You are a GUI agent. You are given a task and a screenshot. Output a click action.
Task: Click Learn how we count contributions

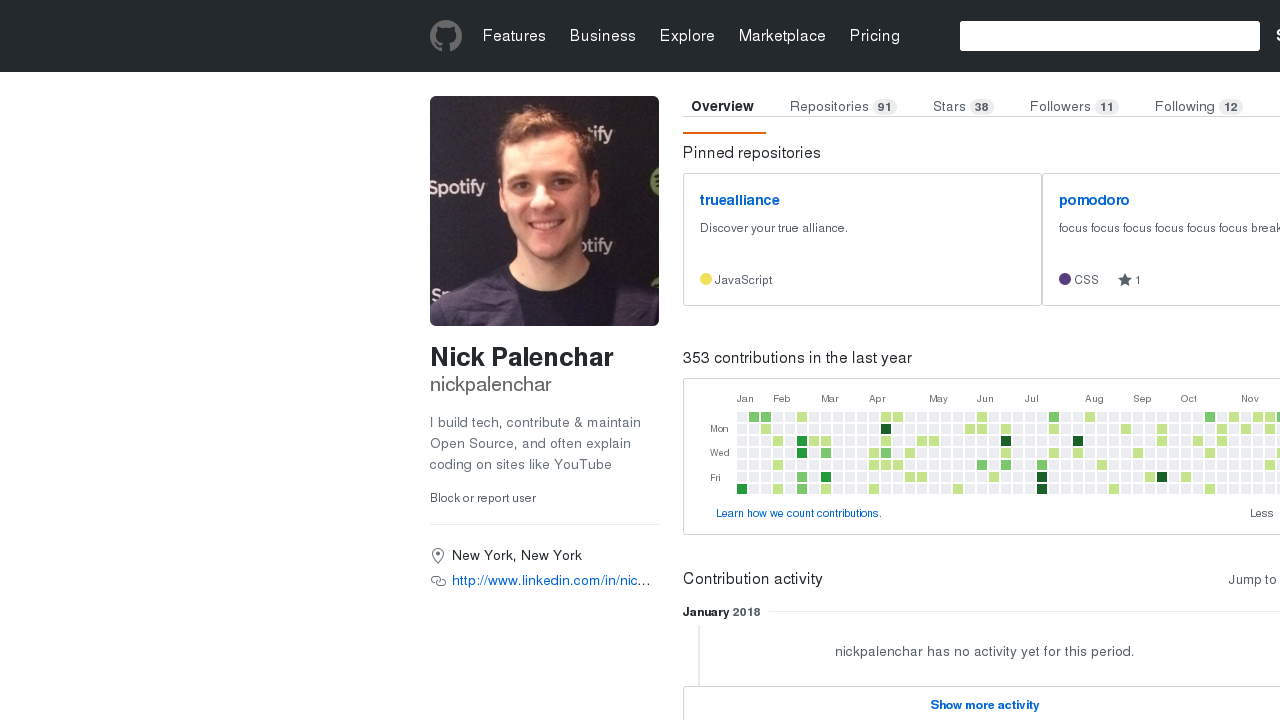[799, 513]
